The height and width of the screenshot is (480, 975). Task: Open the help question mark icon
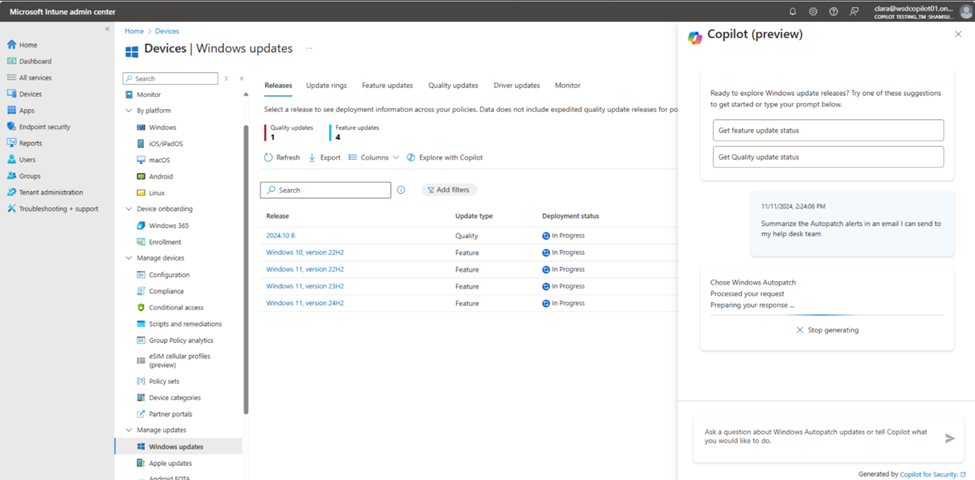point(833,11)
